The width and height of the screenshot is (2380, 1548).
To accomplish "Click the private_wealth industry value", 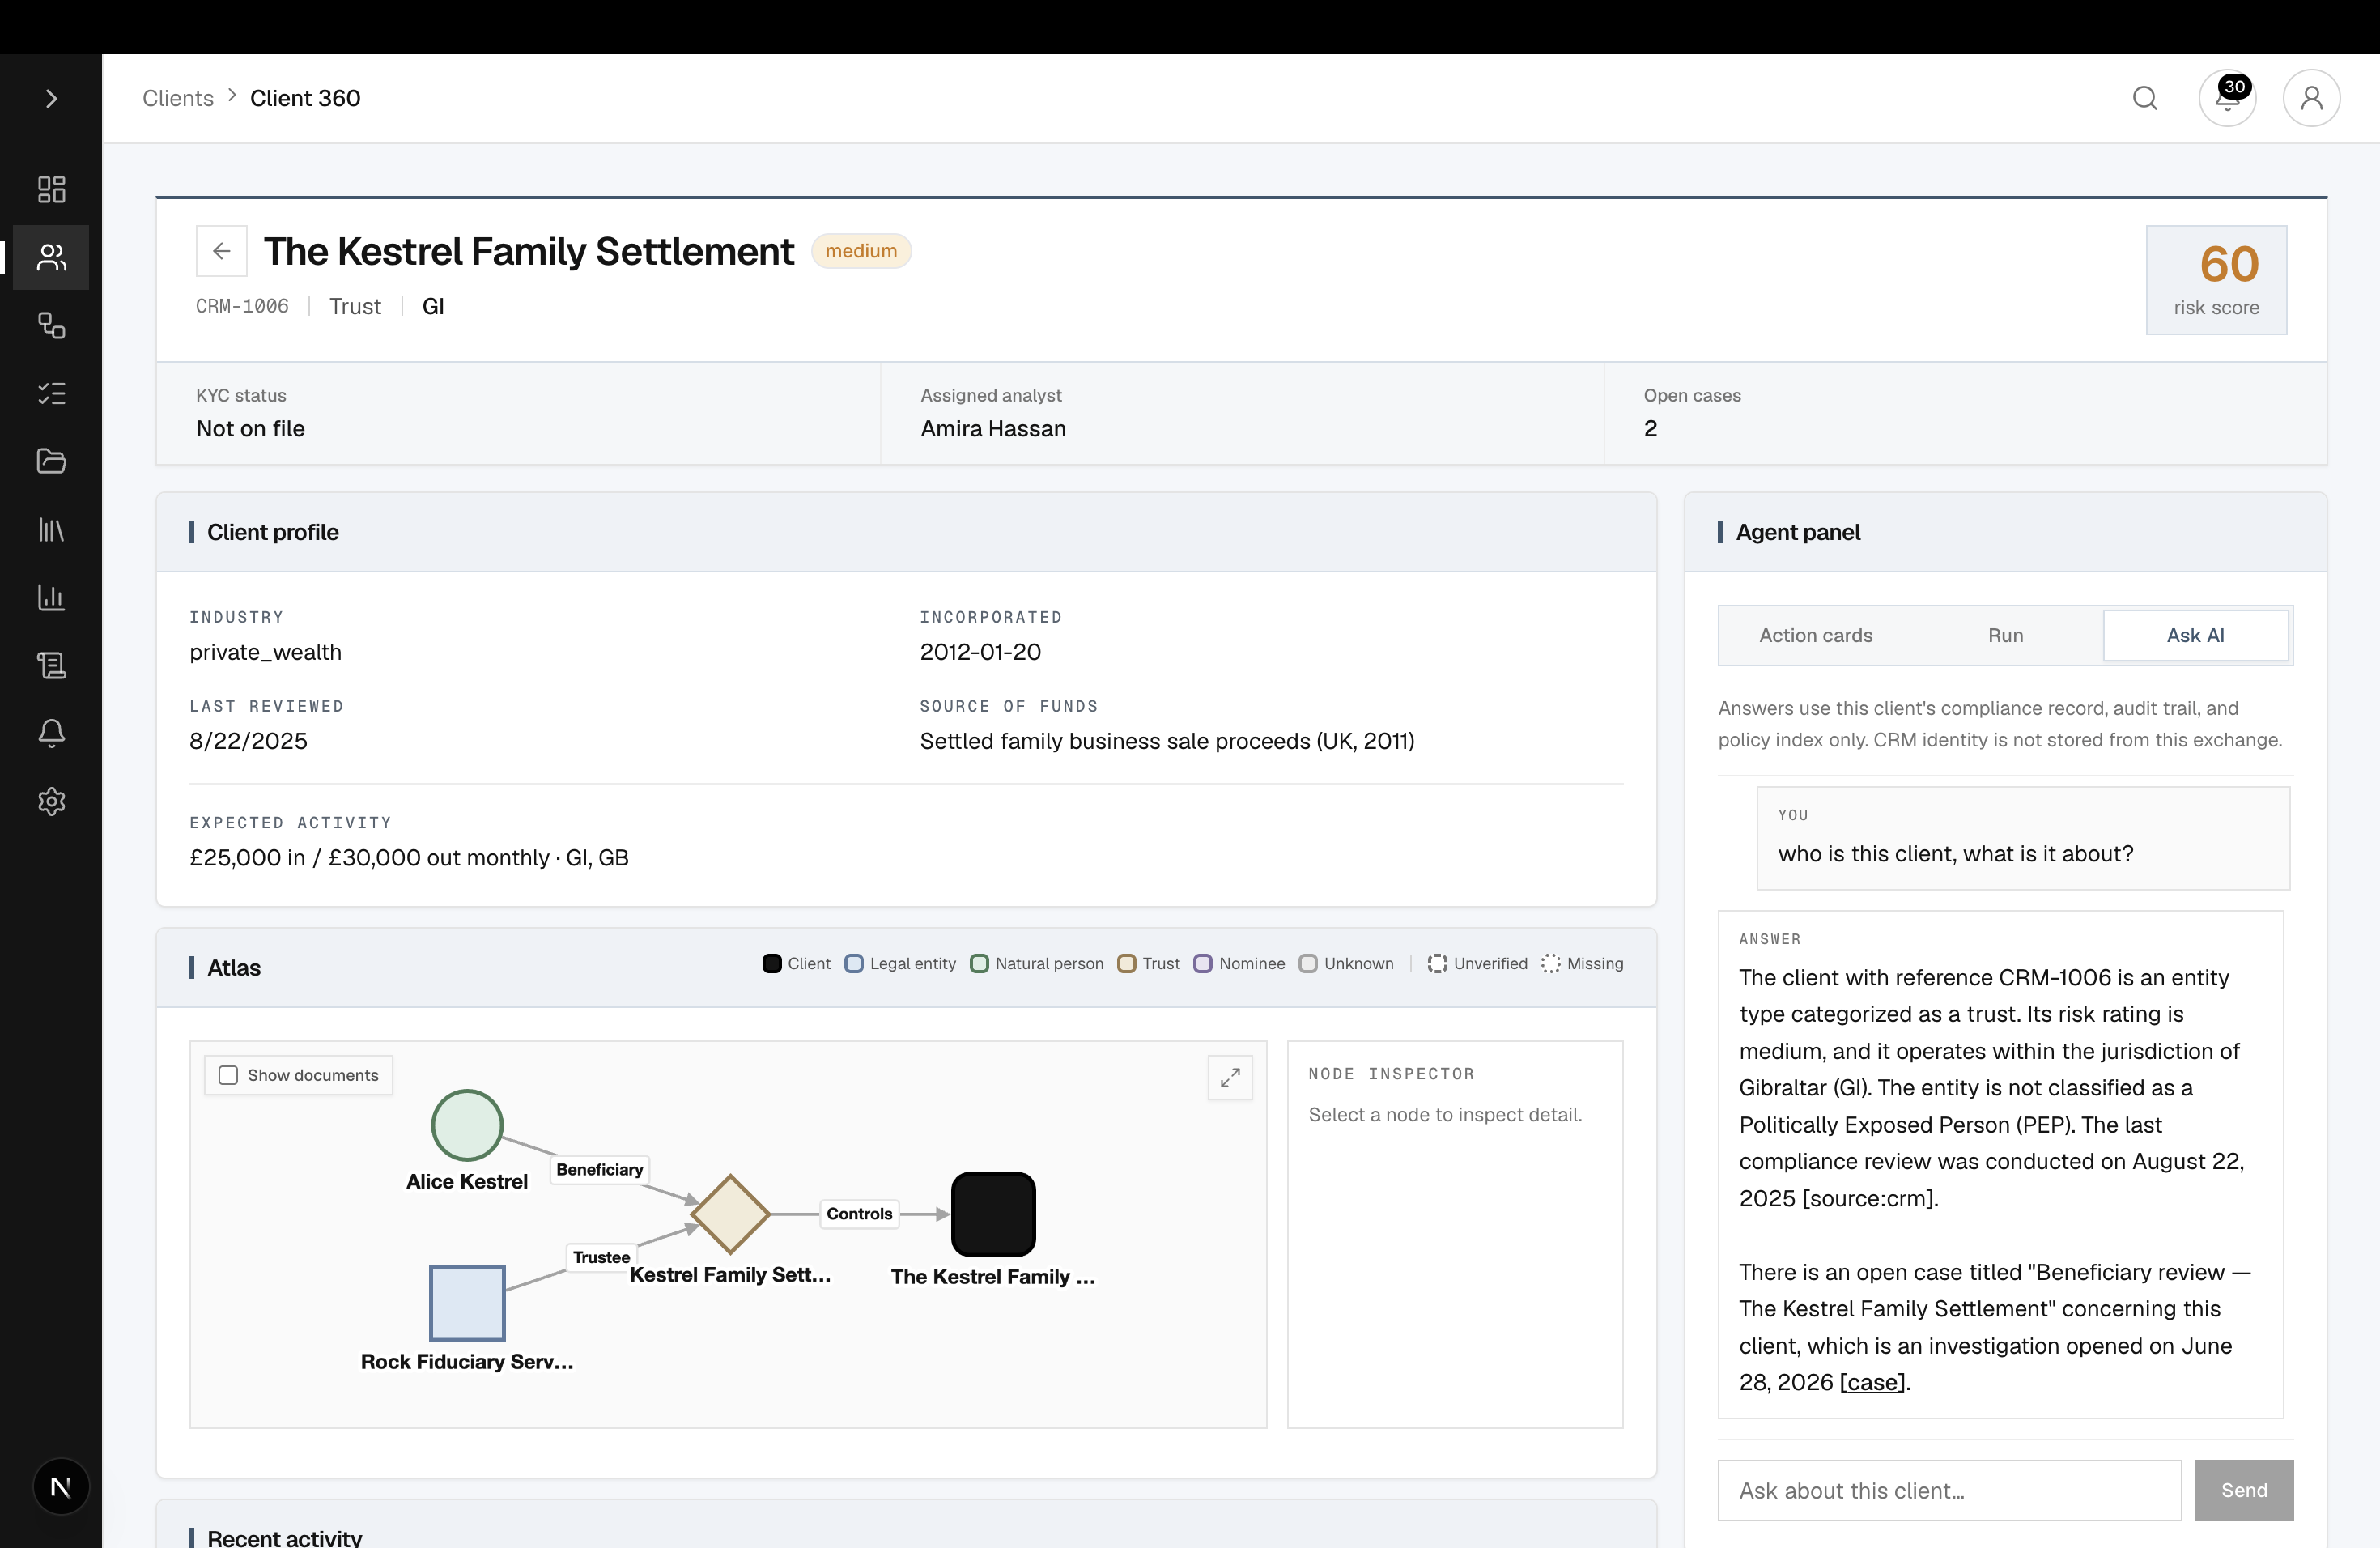I will 265,652.
